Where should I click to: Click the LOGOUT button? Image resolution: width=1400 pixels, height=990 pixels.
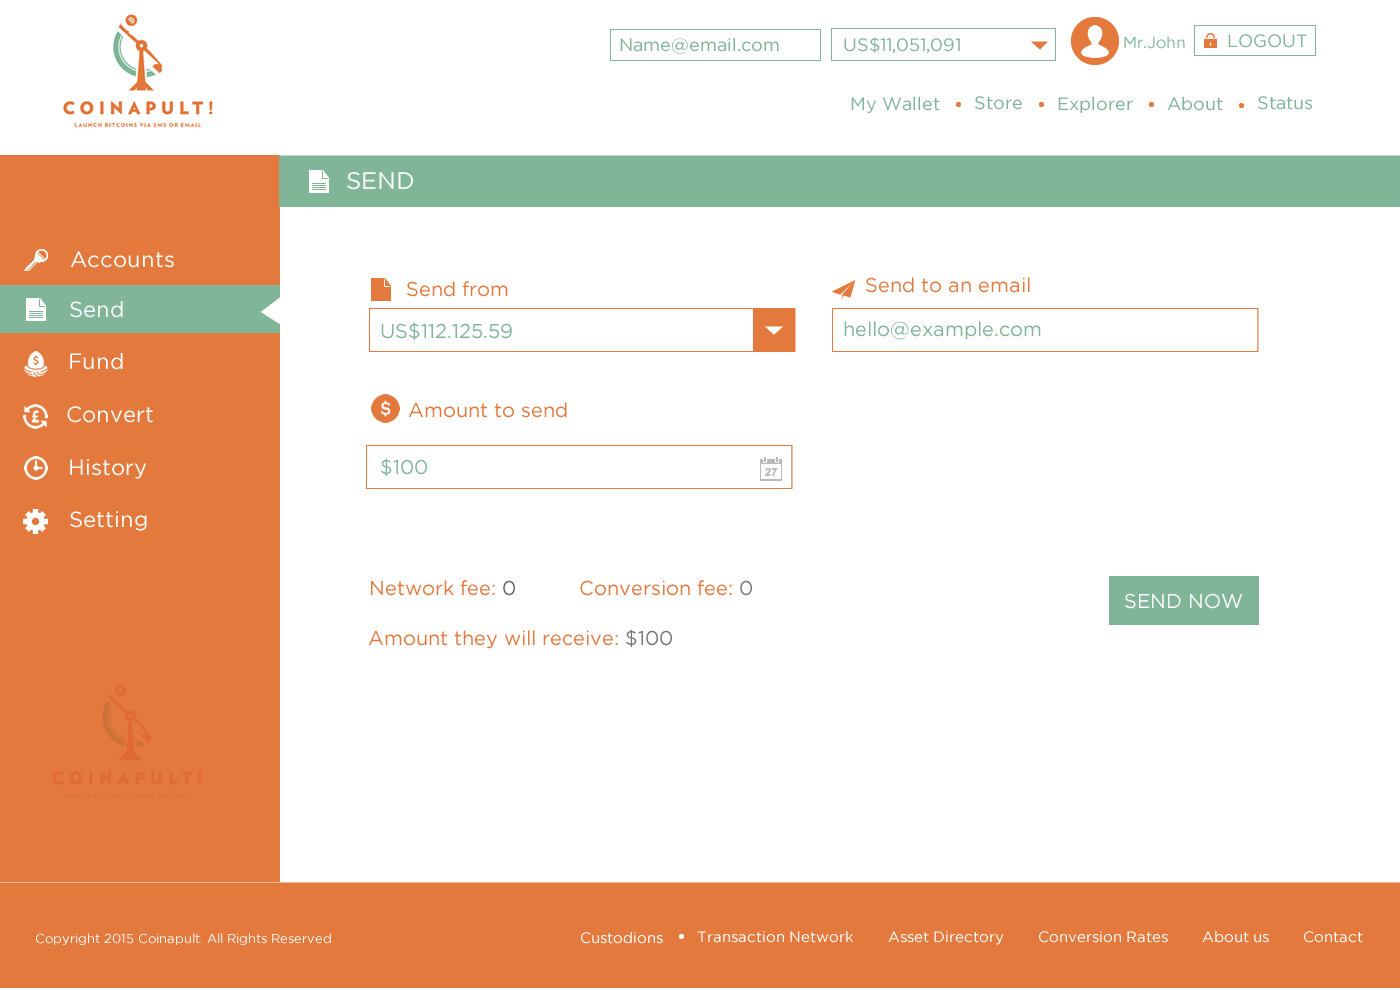point(1255,41)
